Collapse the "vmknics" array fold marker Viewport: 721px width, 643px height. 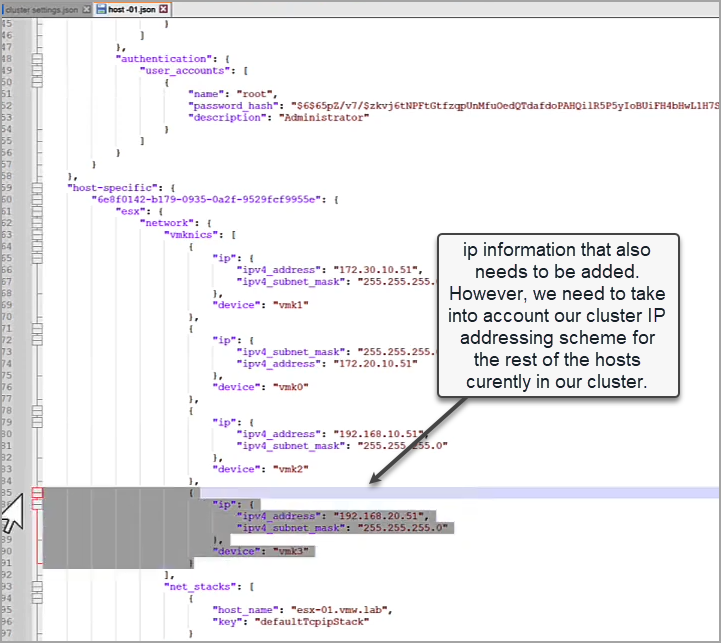pyautogui.click(x=37, y=235)
